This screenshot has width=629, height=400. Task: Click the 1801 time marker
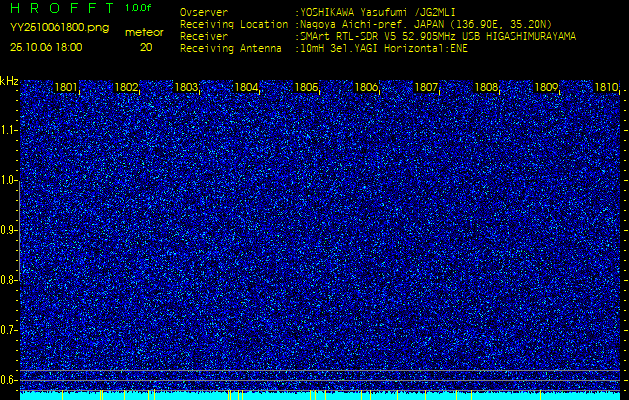tap(66, 87)
